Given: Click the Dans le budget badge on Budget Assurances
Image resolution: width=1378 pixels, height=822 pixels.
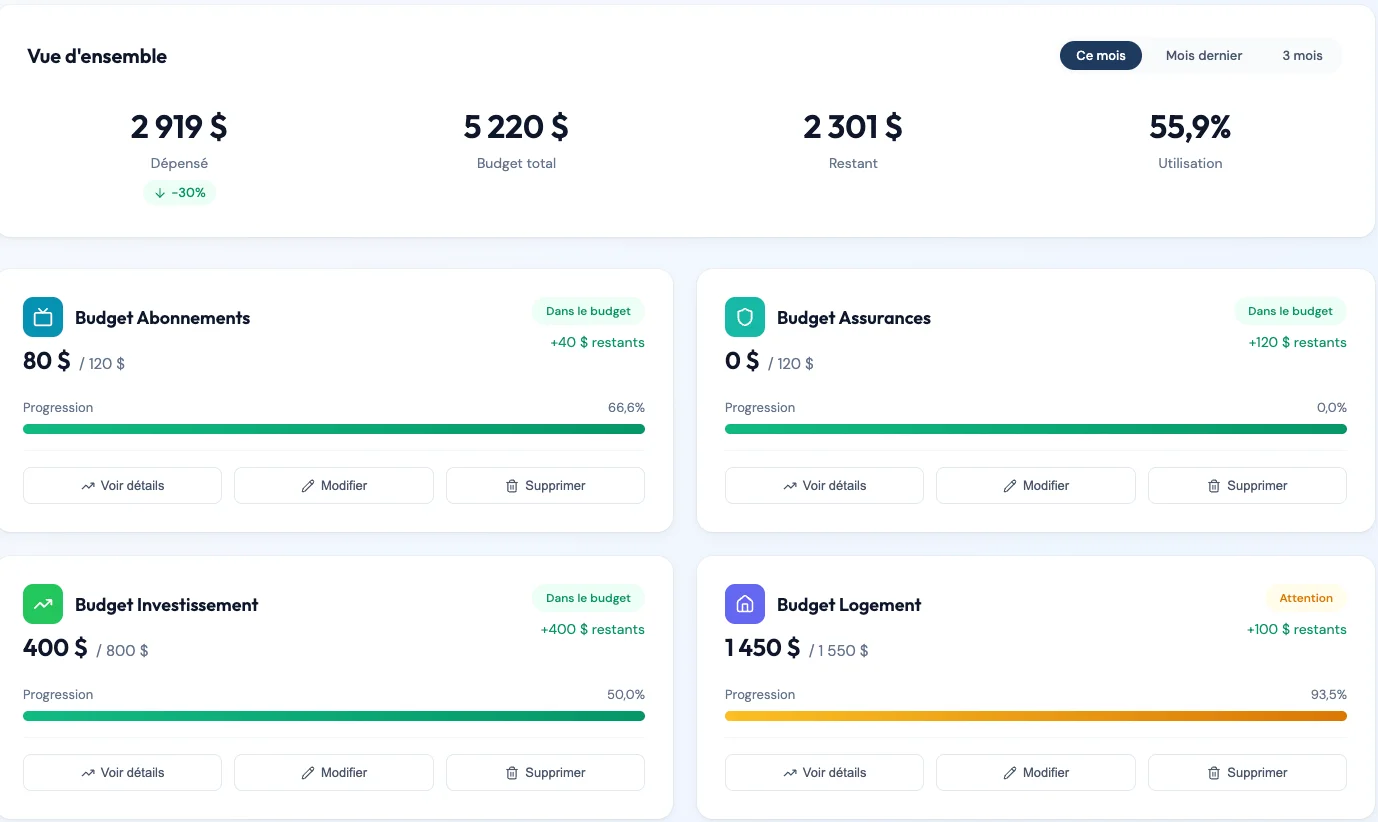Looking at the screenshot, I should (1290, 310).
